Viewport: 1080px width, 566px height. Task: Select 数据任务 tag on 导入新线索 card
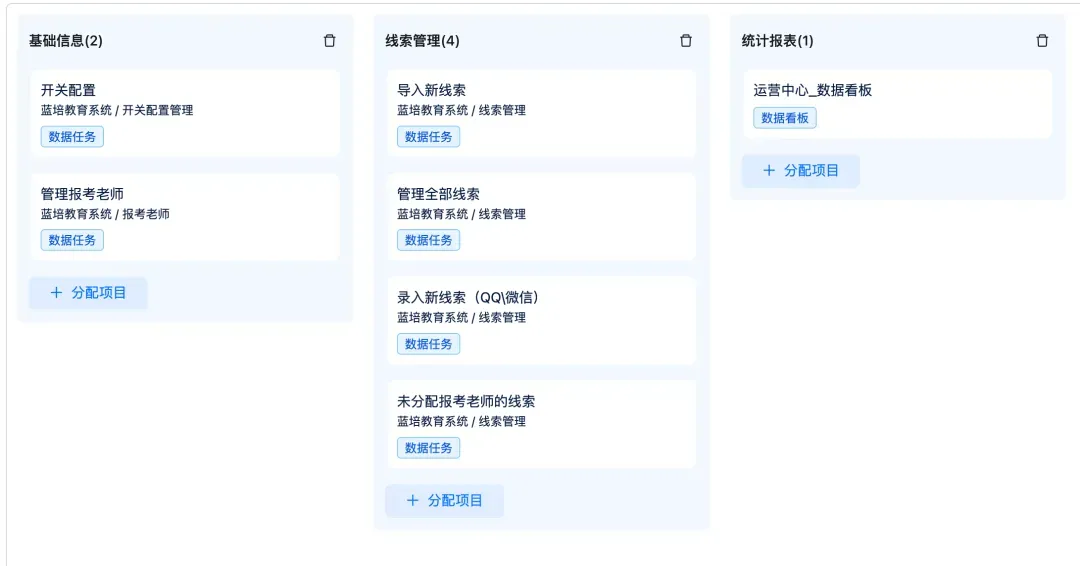click(x=428, y=137)
